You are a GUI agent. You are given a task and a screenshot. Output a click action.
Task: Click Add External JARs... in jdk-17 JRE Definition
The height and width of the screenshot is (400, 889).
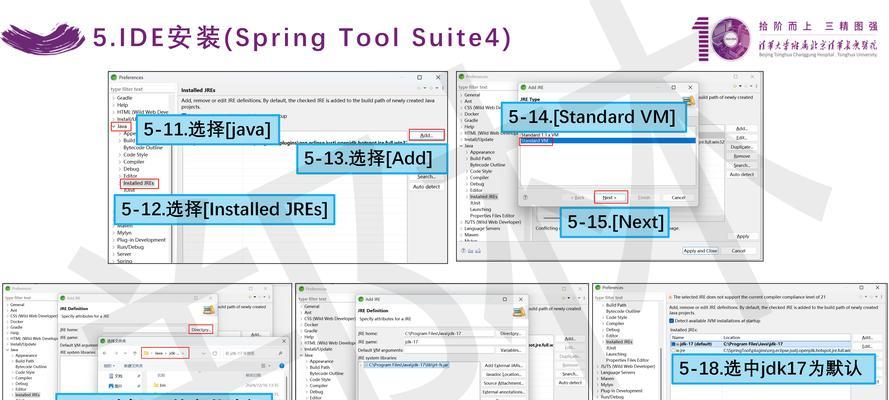coord(503,366)
